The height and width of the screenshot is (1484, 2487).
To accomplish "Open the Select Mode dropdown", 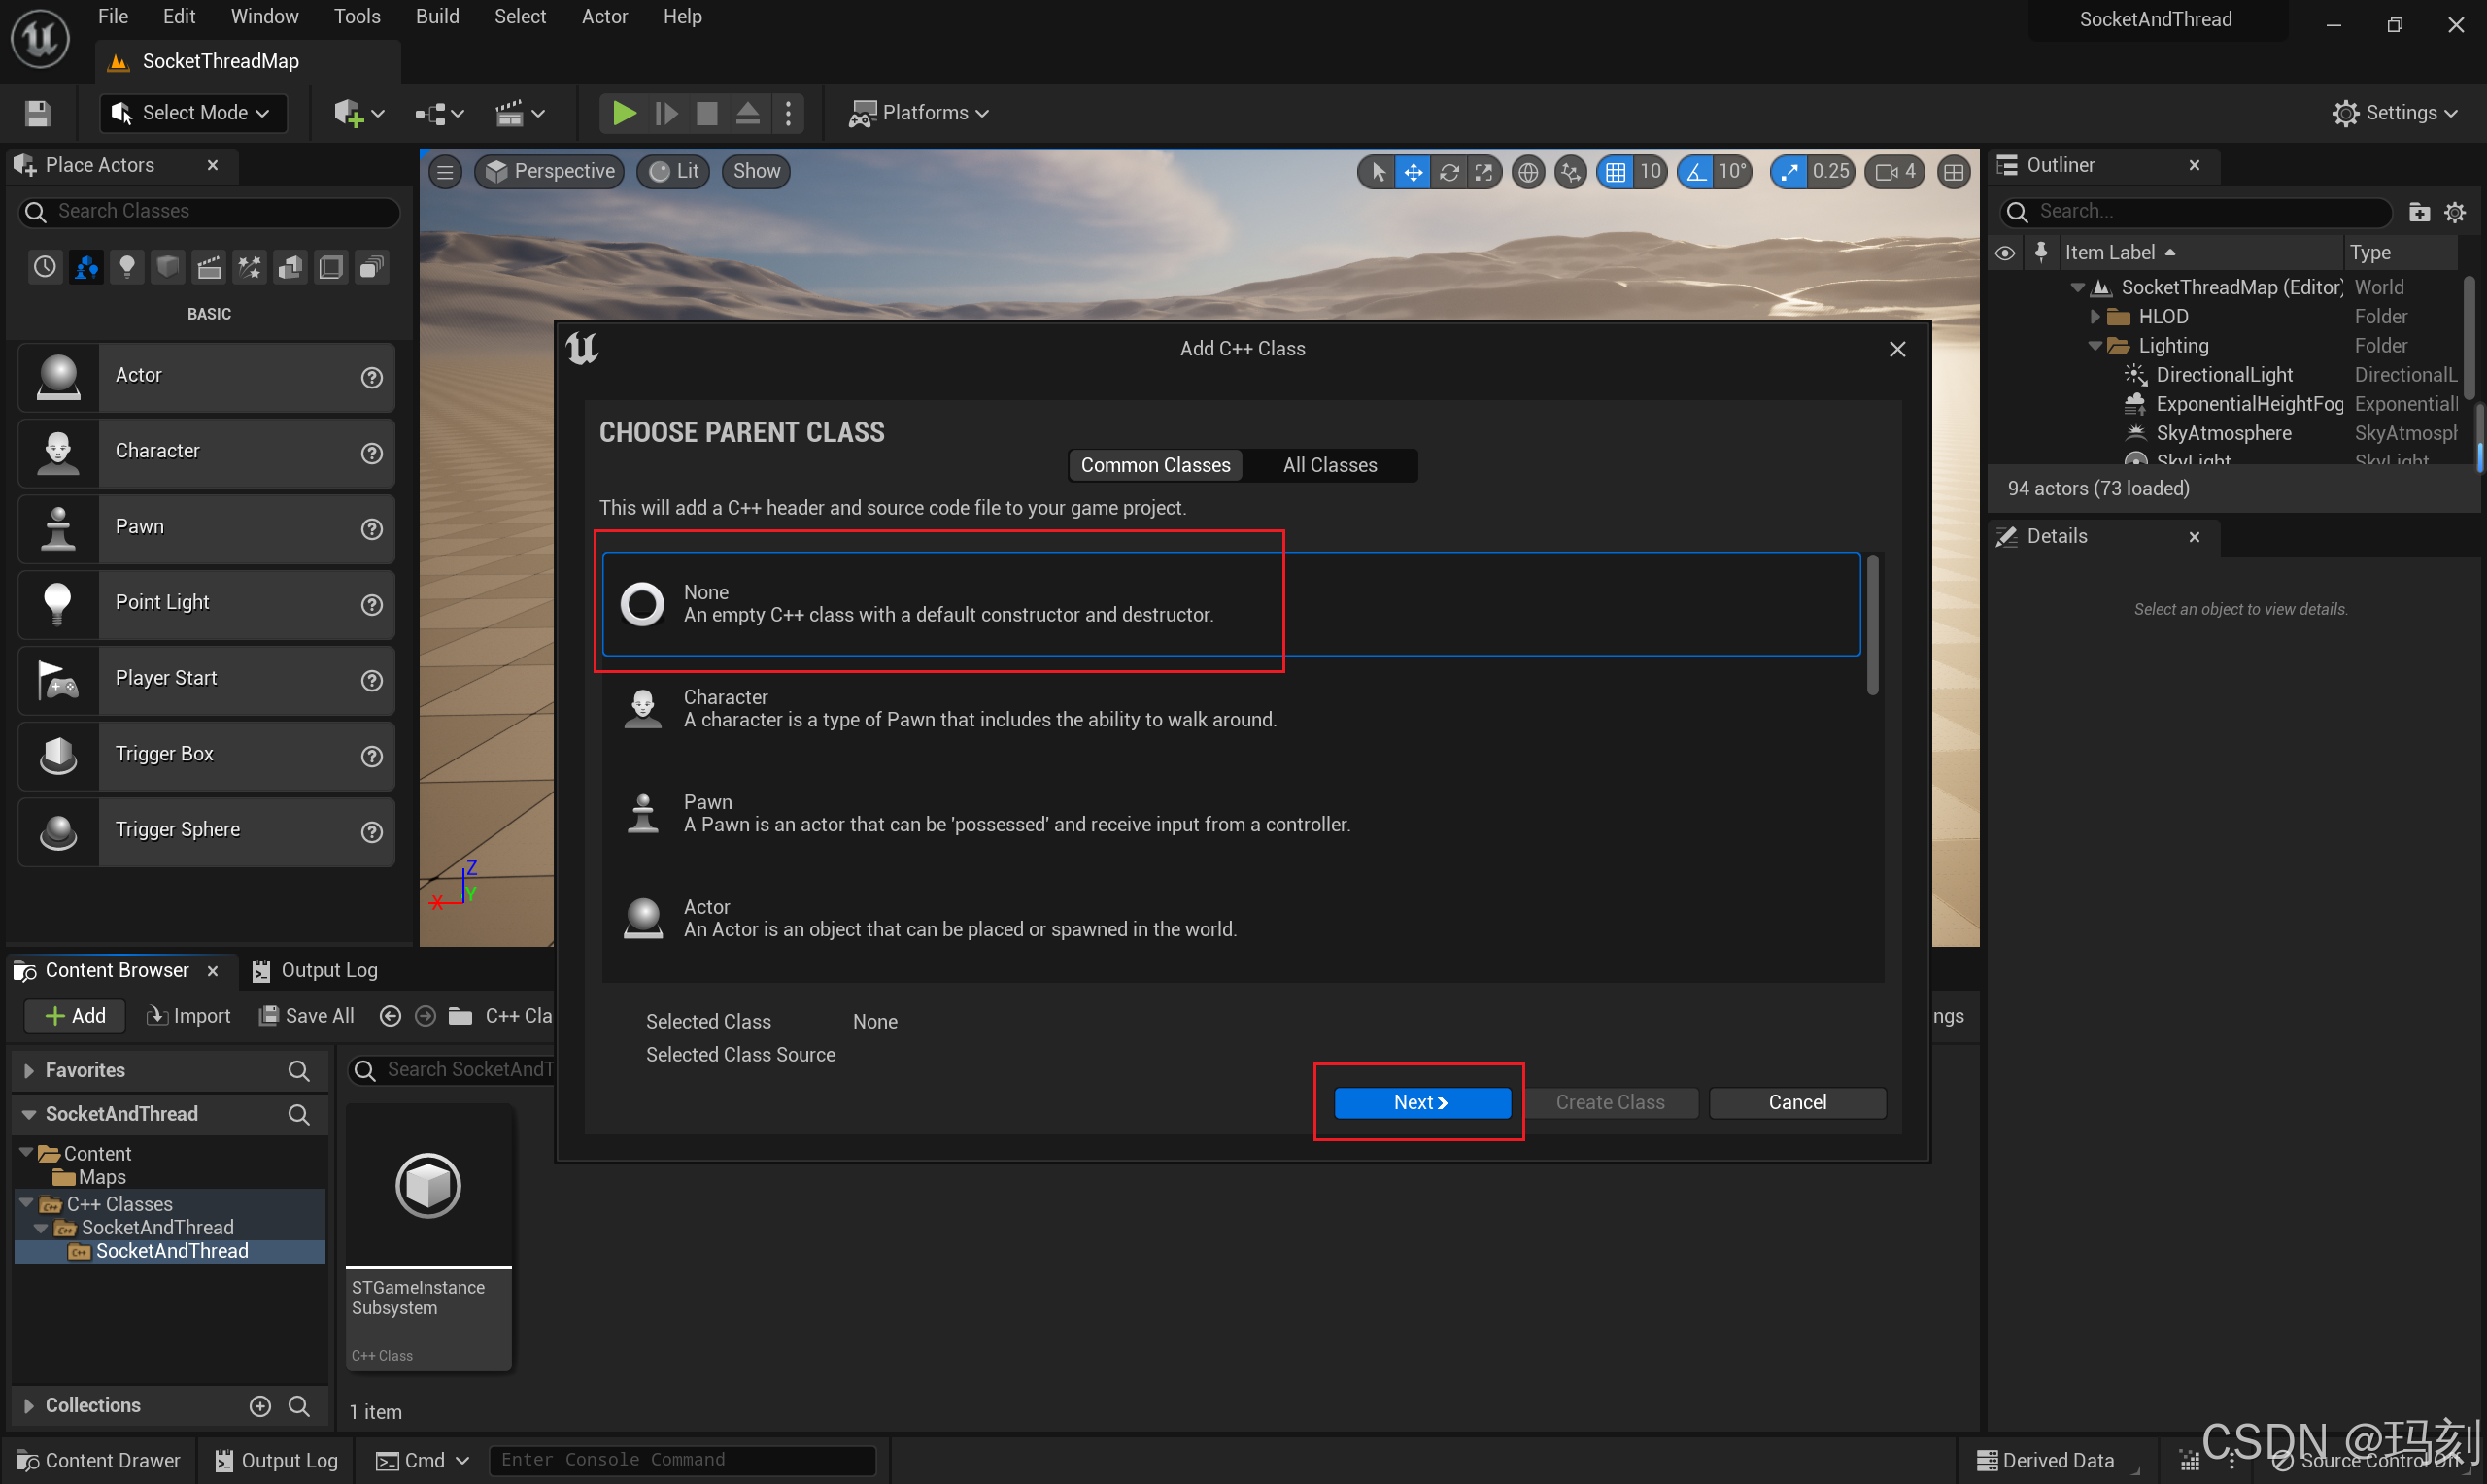I will [x=193, y=113].
